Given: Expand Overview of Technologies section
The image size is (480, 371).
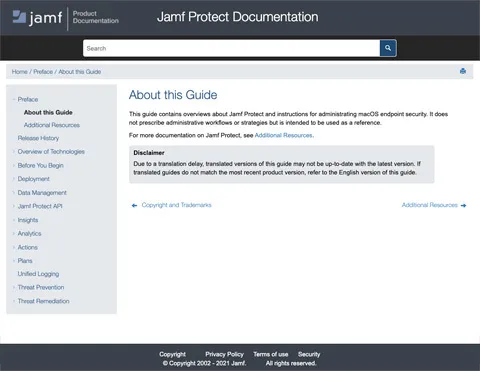Looking at the screenshot, I should point(14,152).
